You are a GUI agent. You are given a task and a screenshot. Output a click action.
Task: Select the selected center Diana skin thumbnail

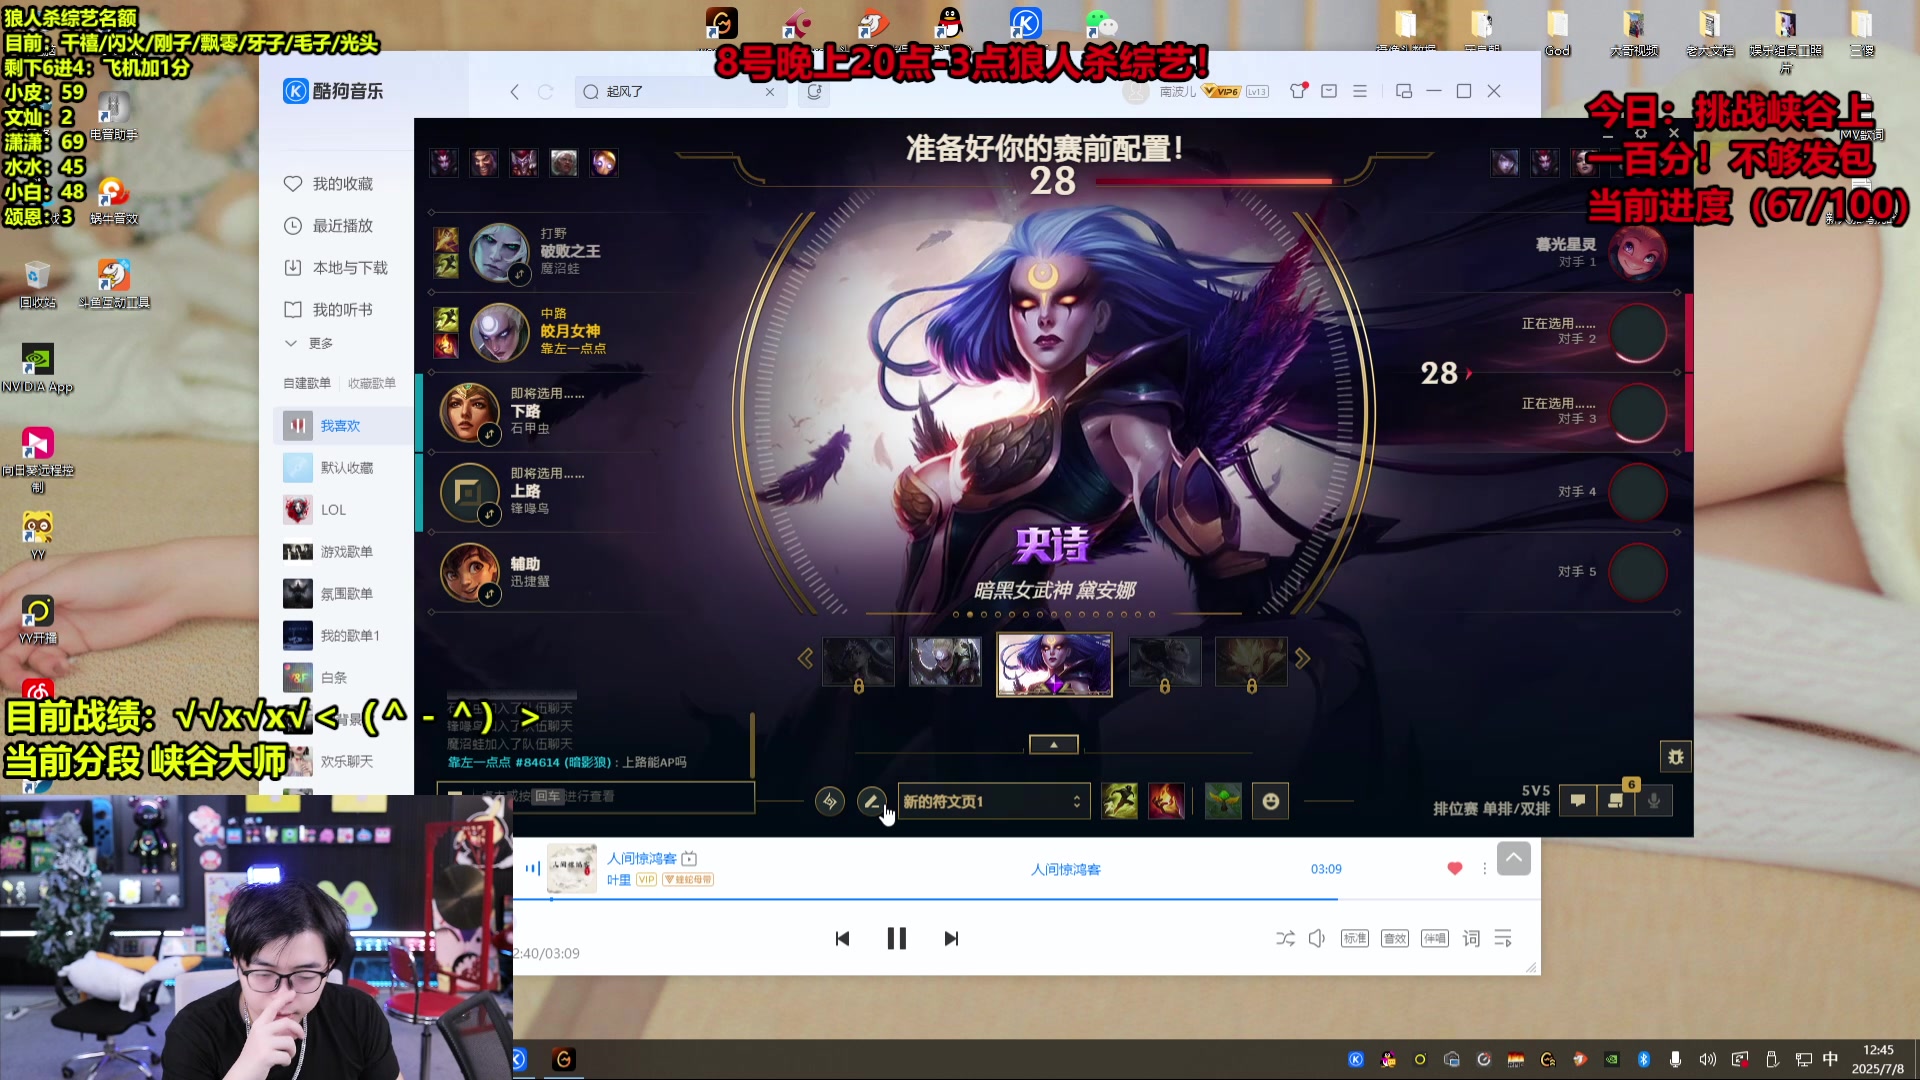(1054, 664)
